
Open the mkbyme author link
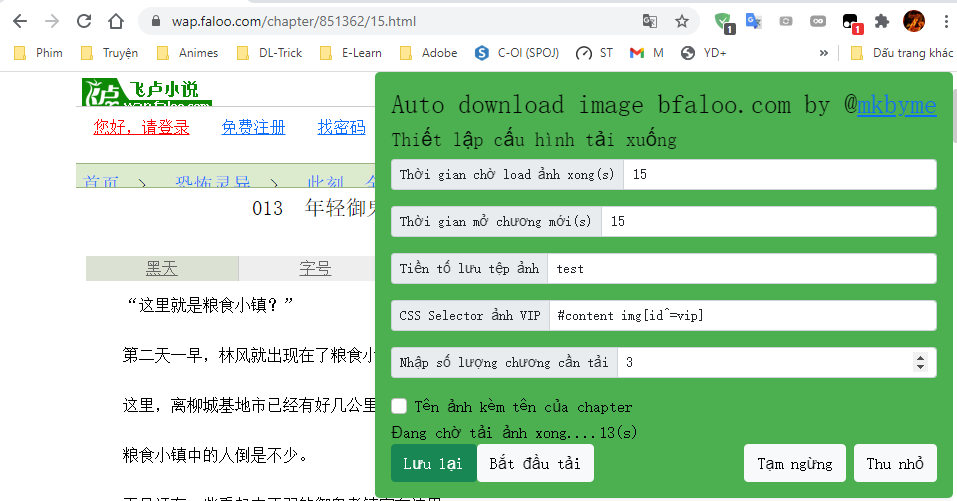click(x=896, y=105)
